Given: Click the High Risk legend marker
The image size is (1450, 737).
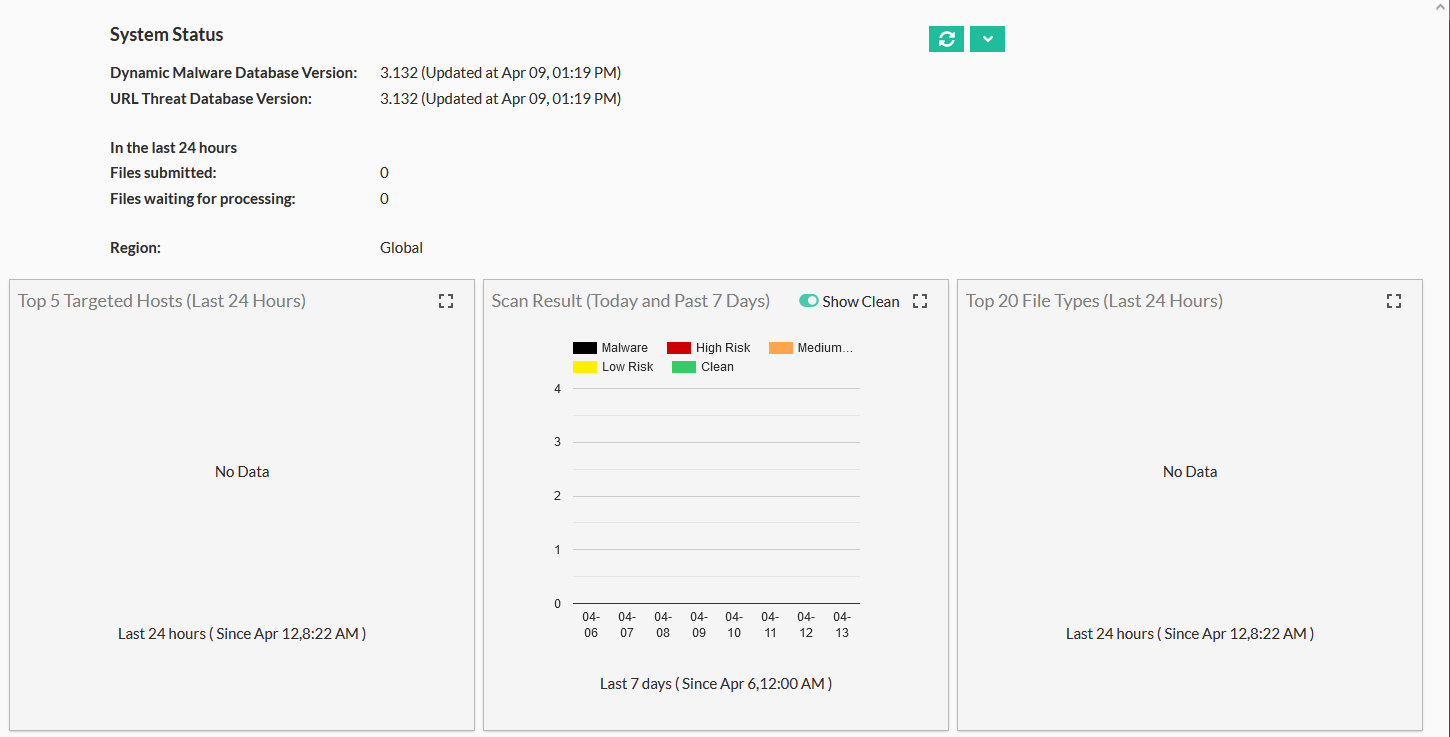Looking at the screenshot, I should coord(680,347).
